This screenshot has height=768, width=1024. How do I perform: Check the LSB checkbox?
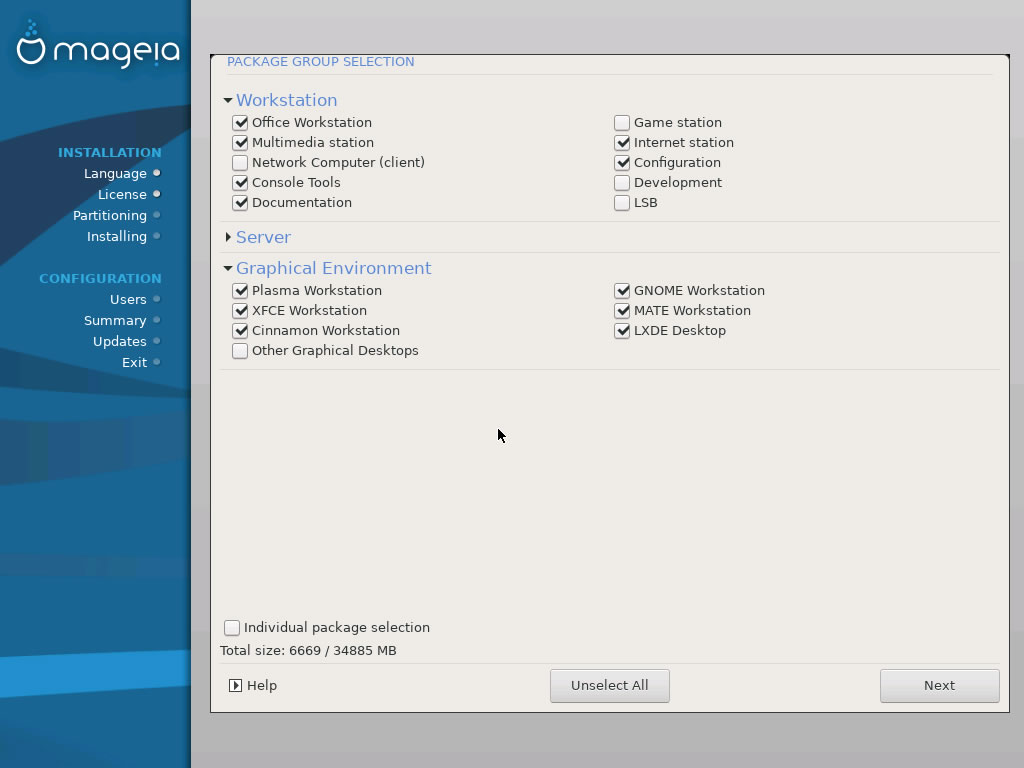click(x=622, y=202)
